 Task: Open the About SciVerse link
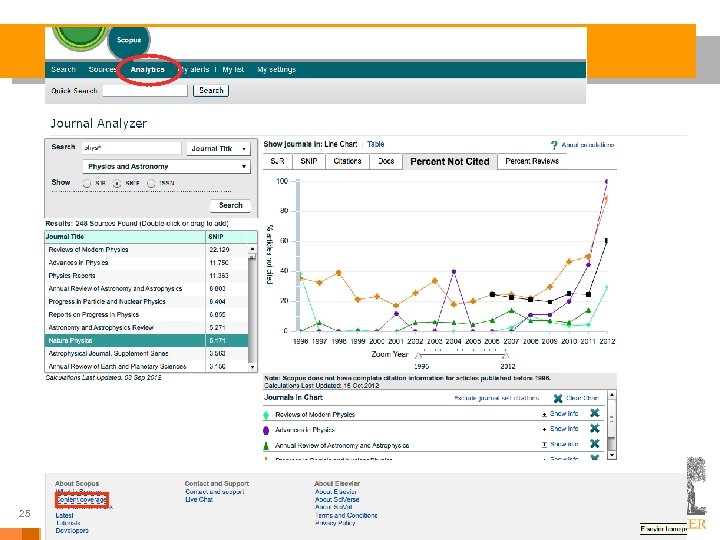click(338, 500)
